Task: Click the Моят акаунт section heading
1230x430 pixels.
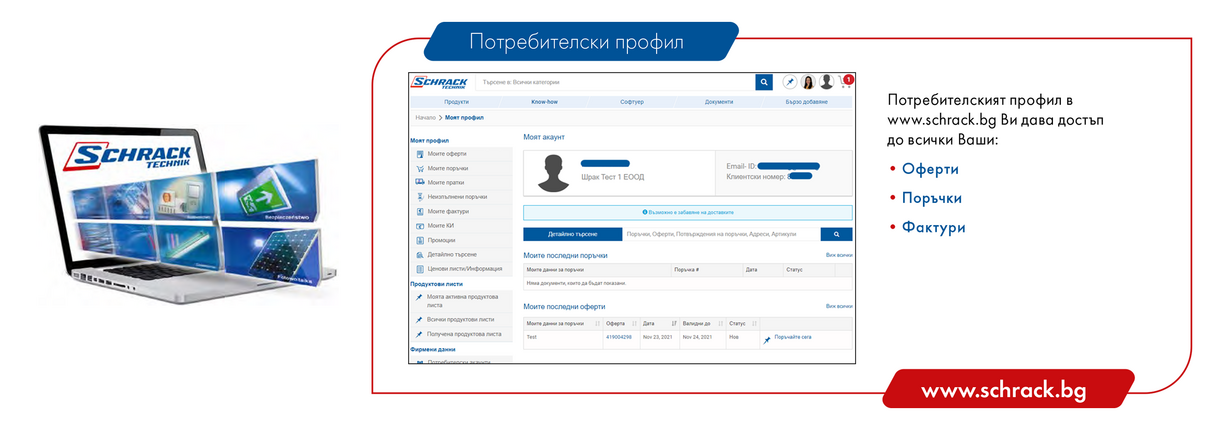Action: click(545, 136)
